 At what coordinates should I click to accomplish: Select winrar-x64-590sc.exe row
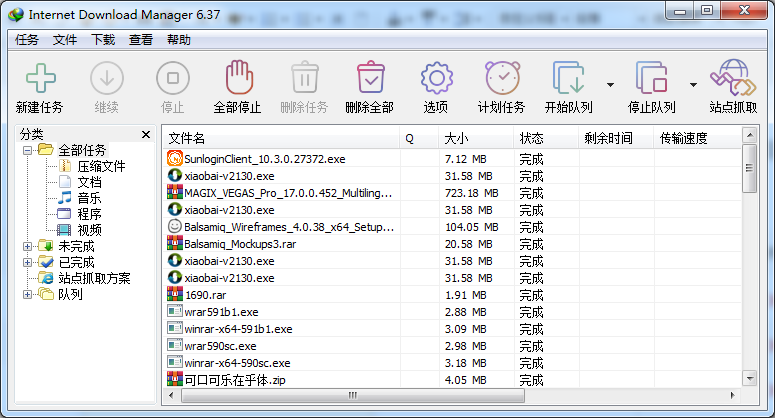coord(452,363)
